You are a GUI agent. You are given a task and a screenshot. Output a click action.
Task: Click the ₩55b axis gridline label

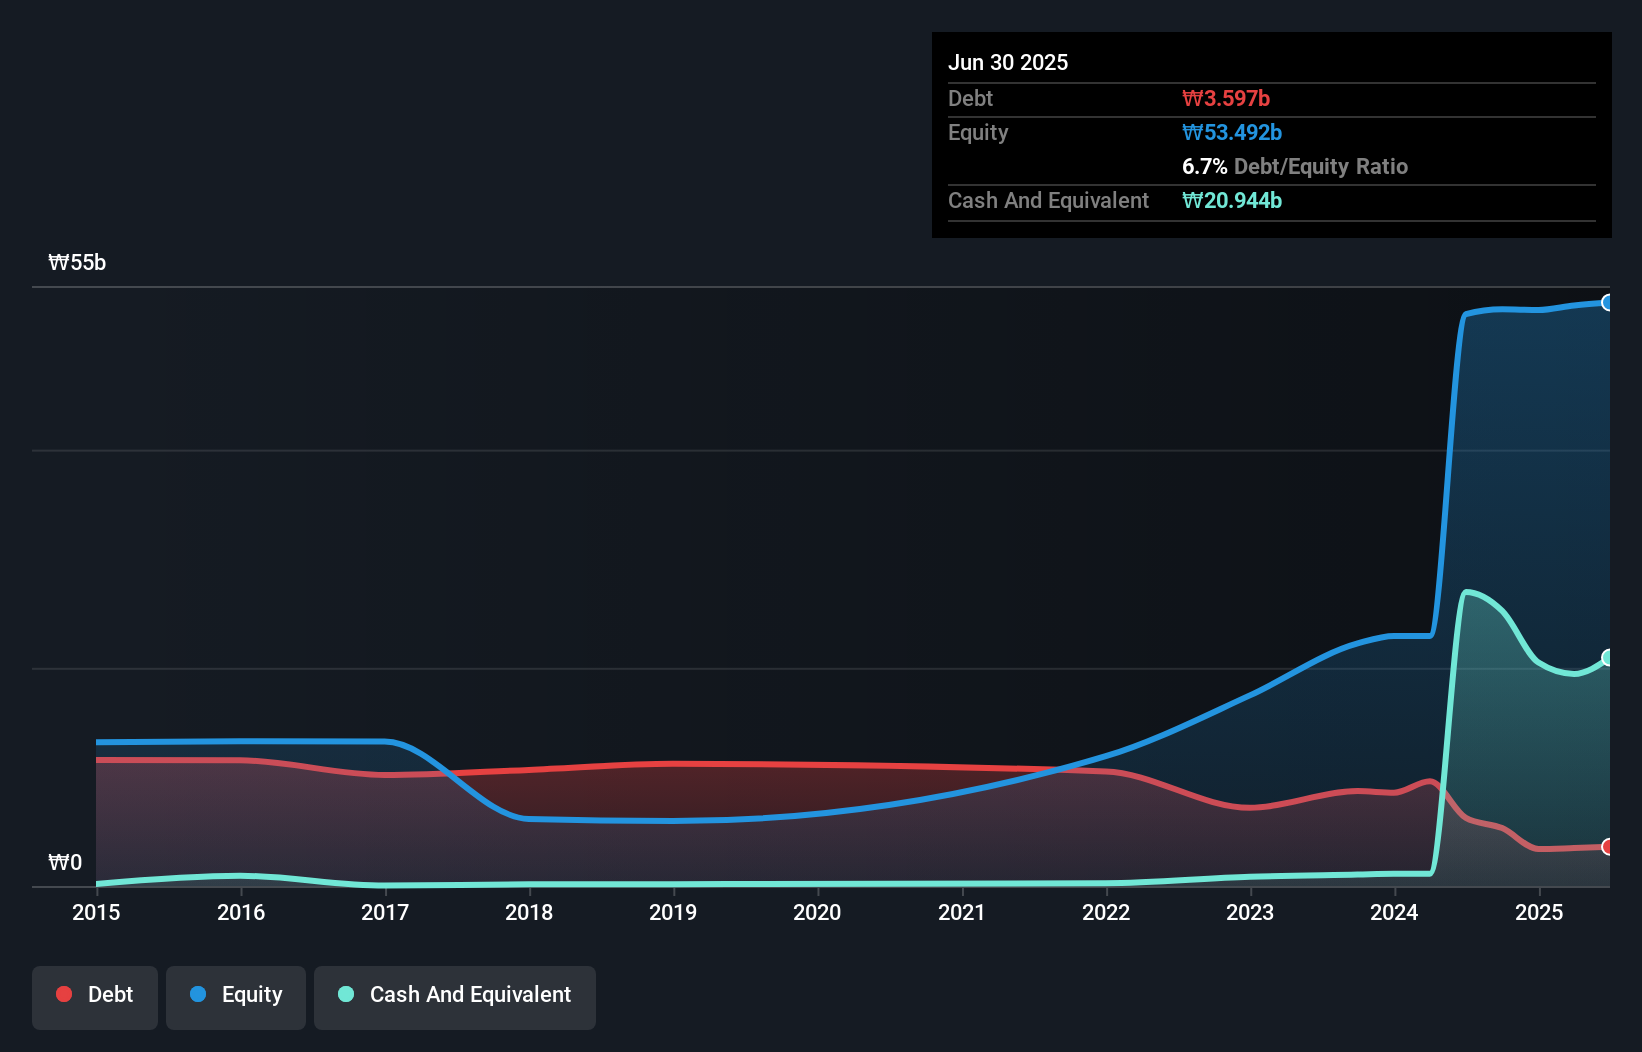76,262
